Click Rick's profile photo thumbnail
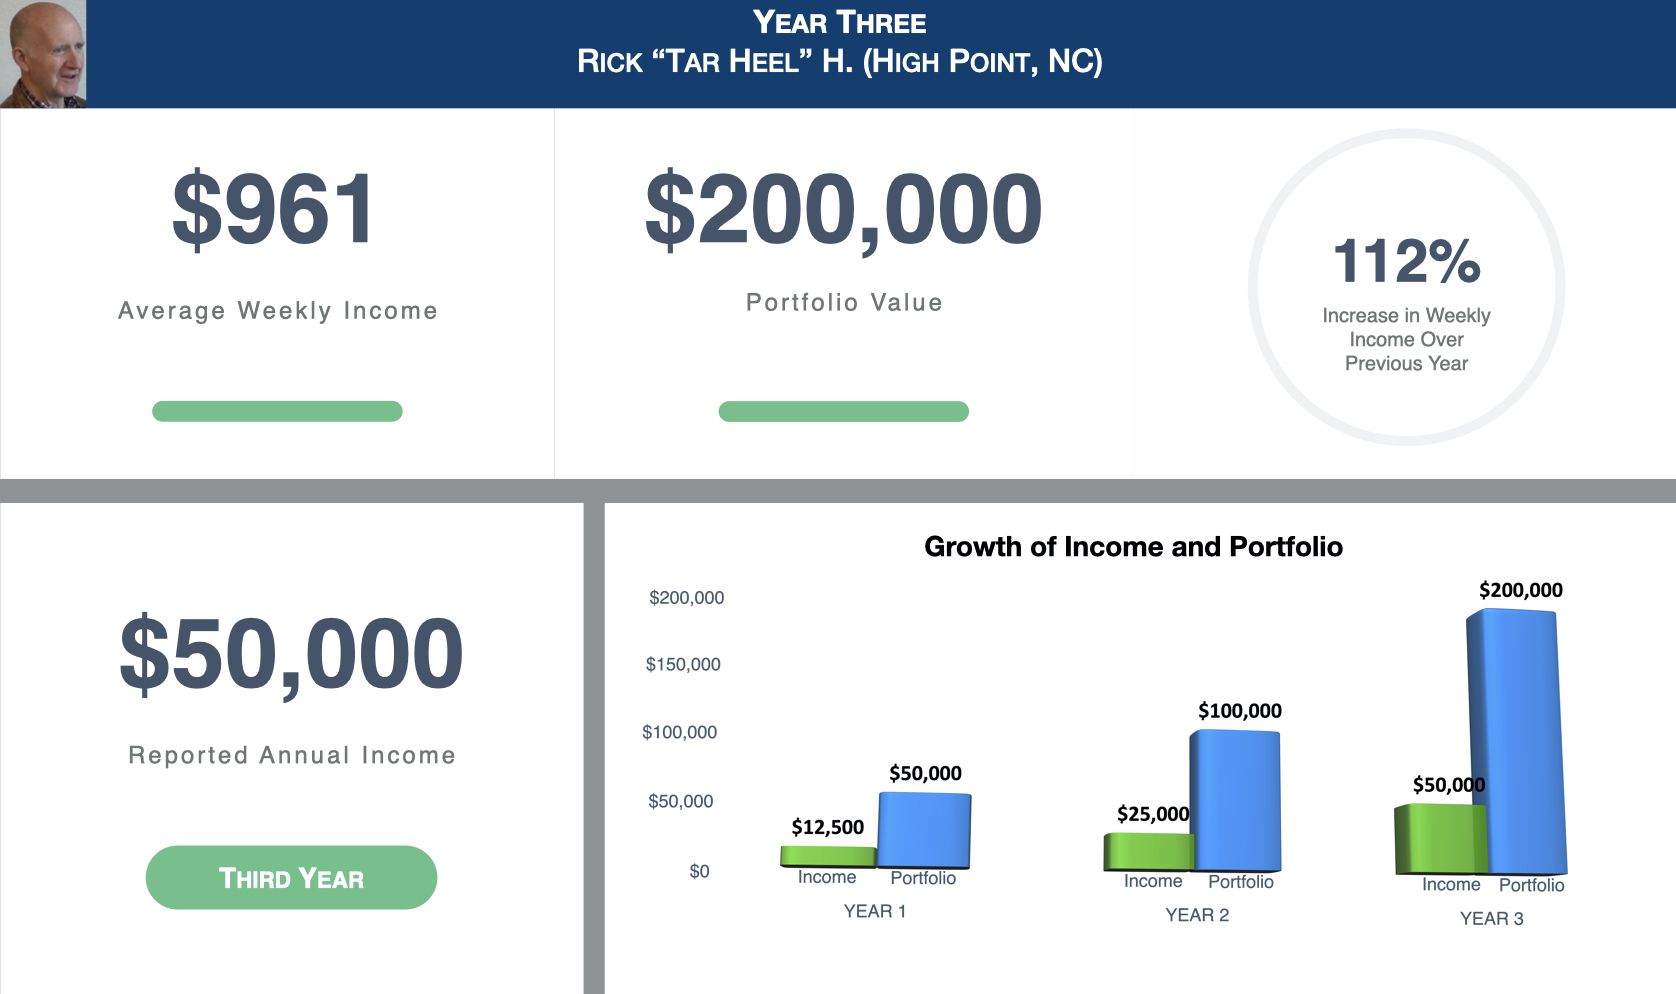This screenshot has width=1676, height=994. pyautogui.click(x=43, y=54)
